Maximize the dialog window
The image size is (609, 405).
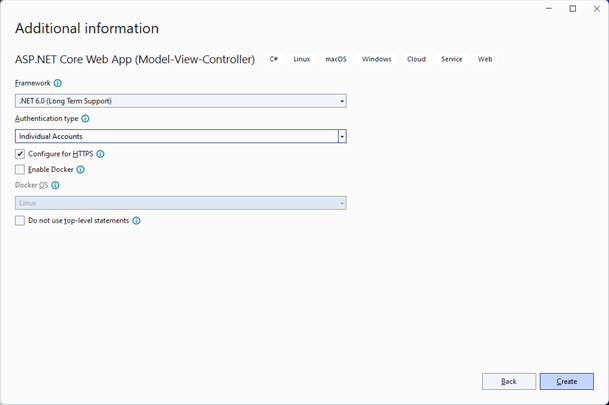click(x=573, y=9)
